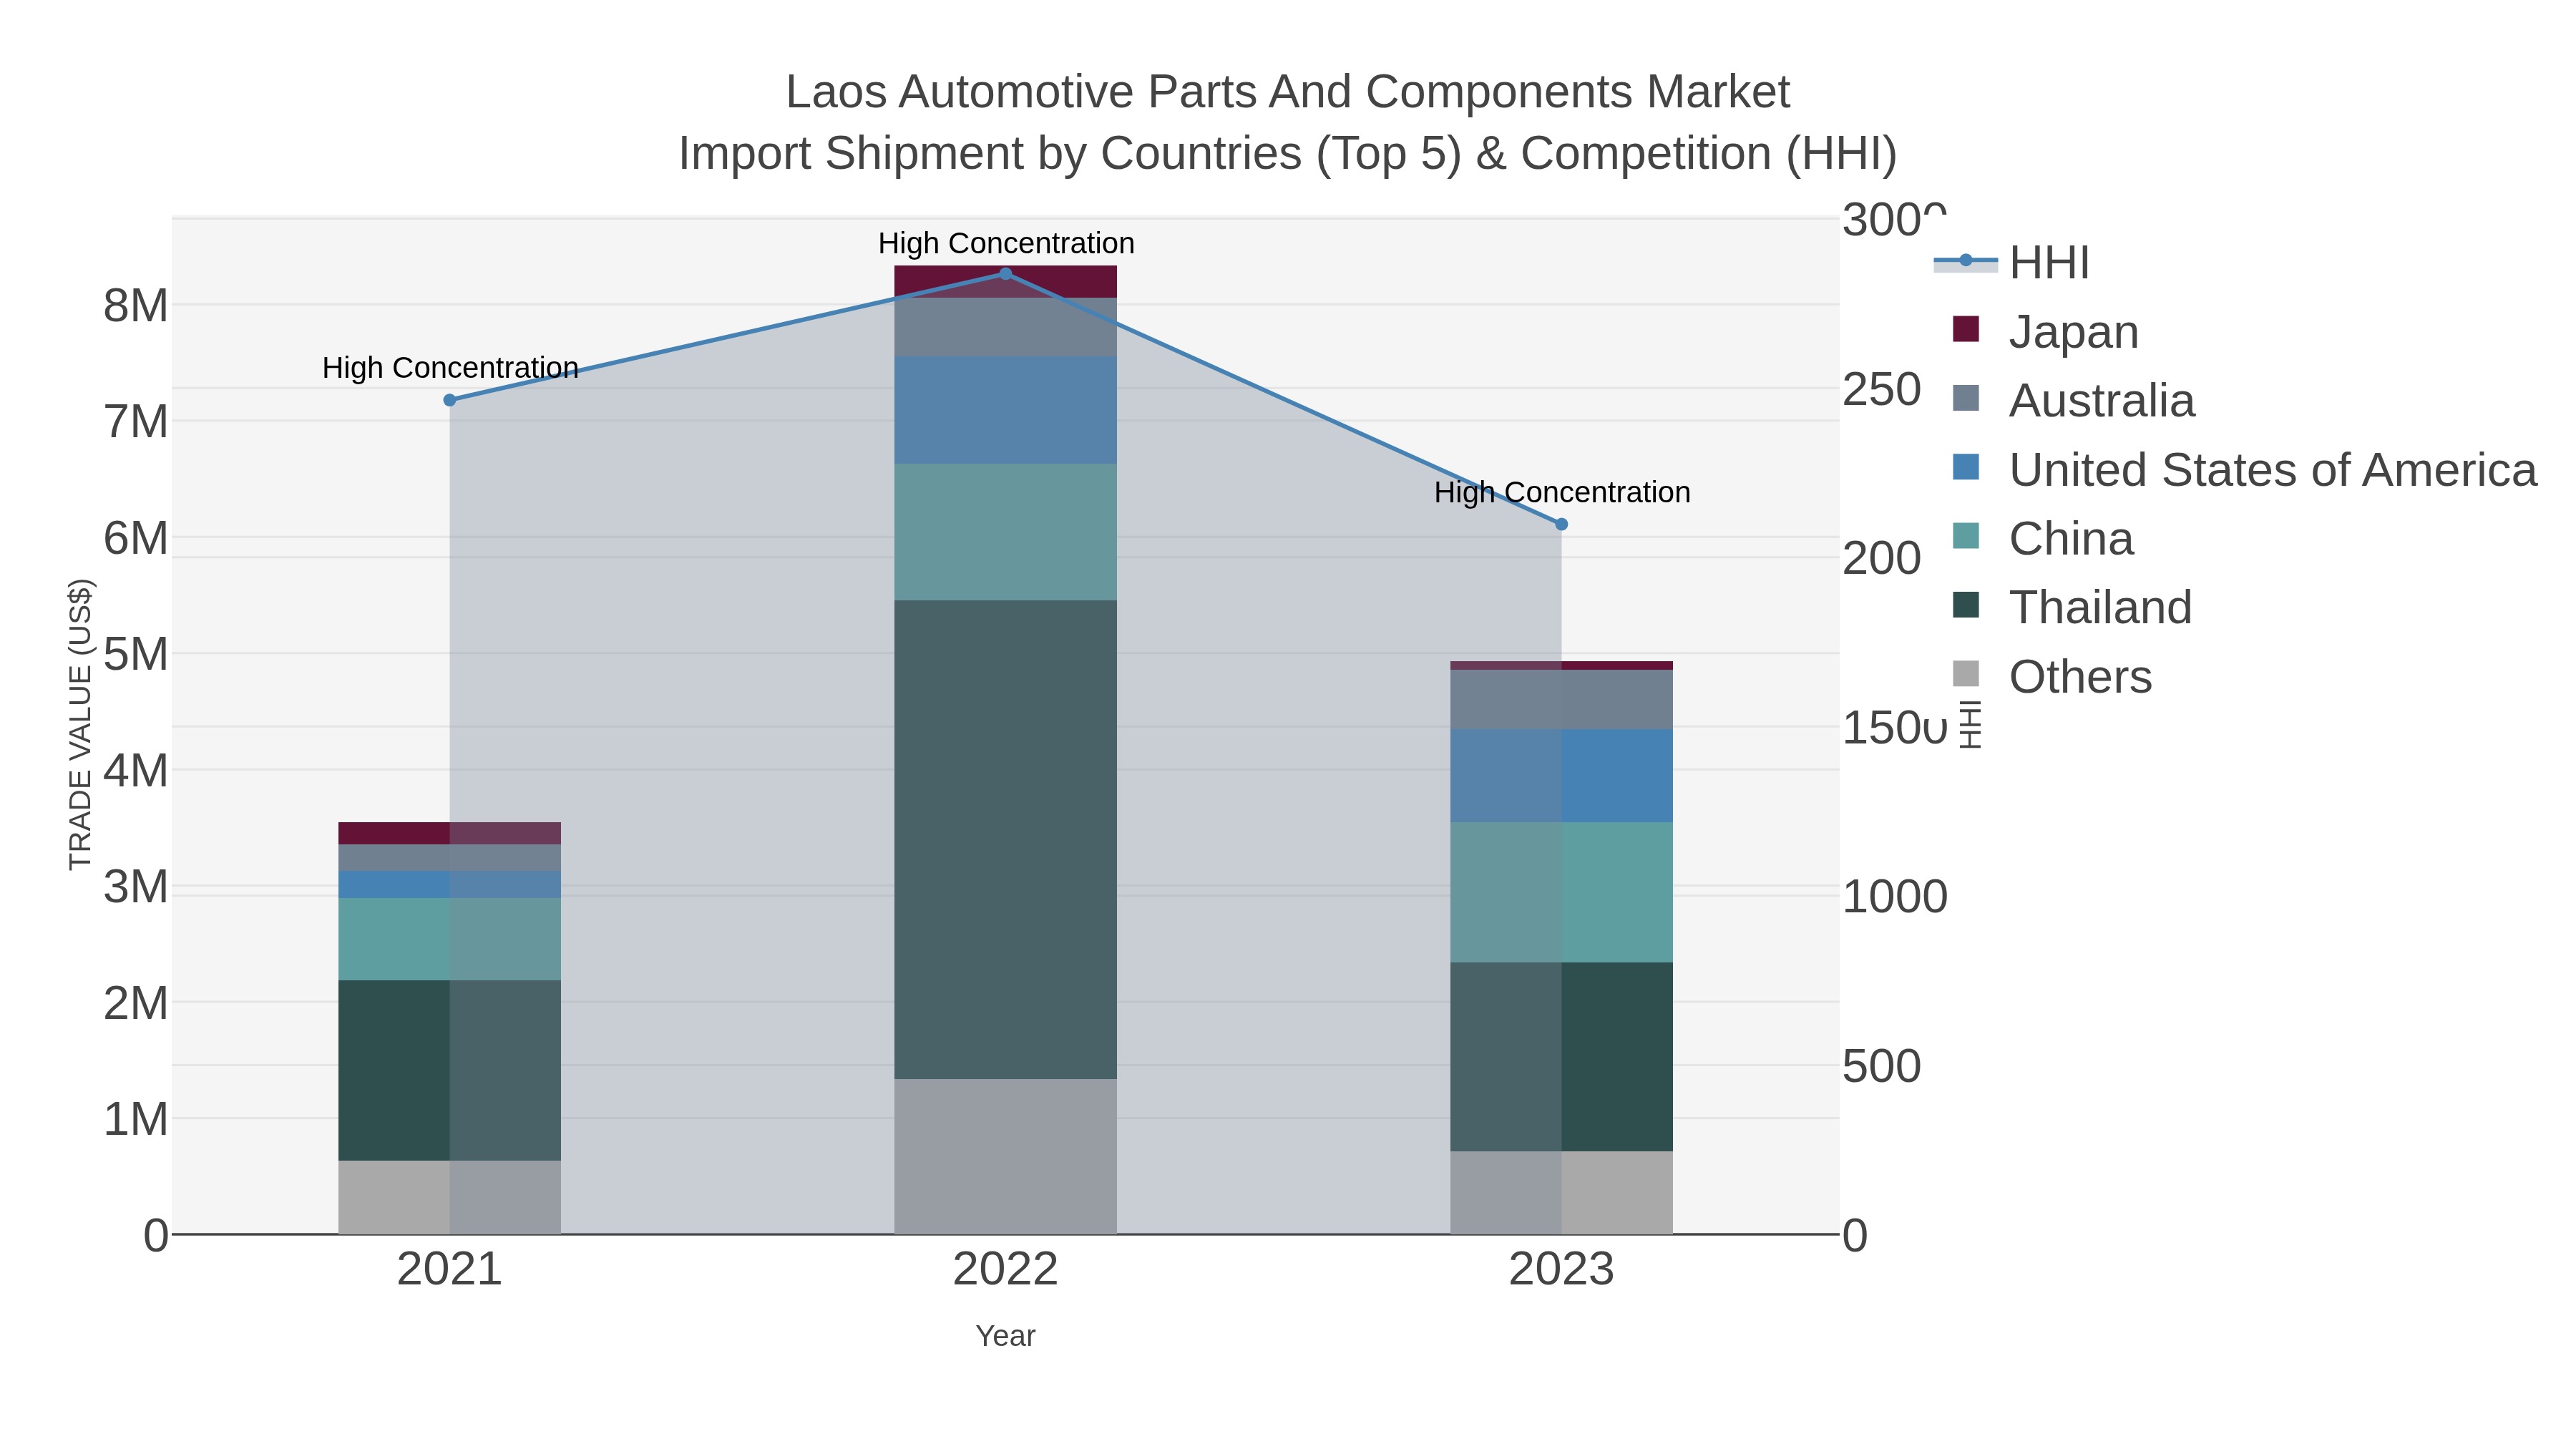Viewport: 2576px width, 1449px height.
Task: Click the 2021 HHI data point marker
Action: click(x=450, y=400)
